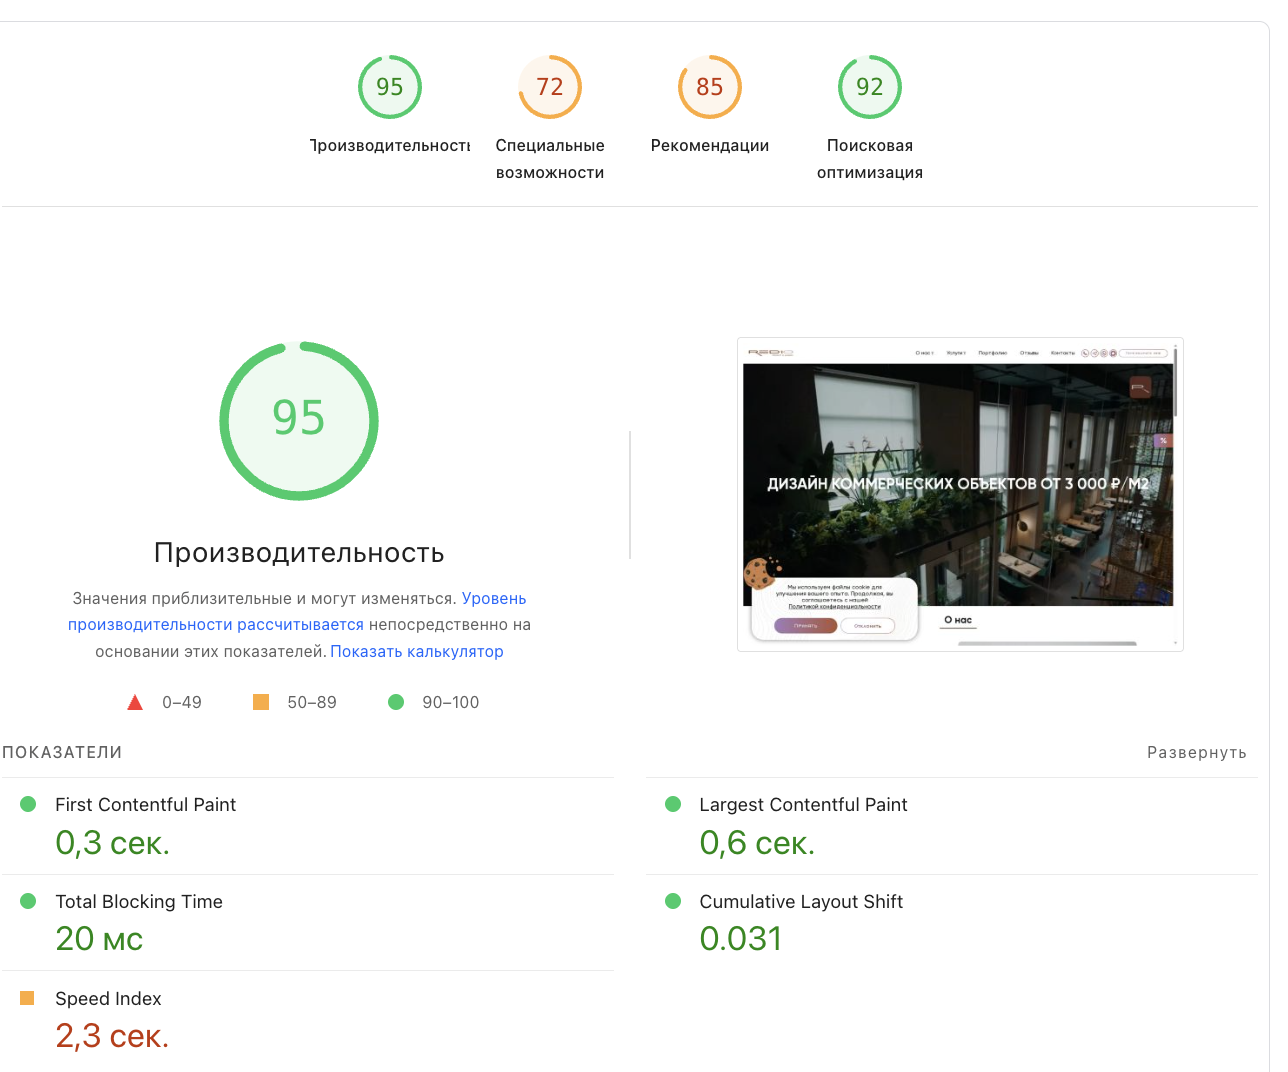Click the Производительность heading under the big gauge
1288x1072 pixels.
coord(299,553)
